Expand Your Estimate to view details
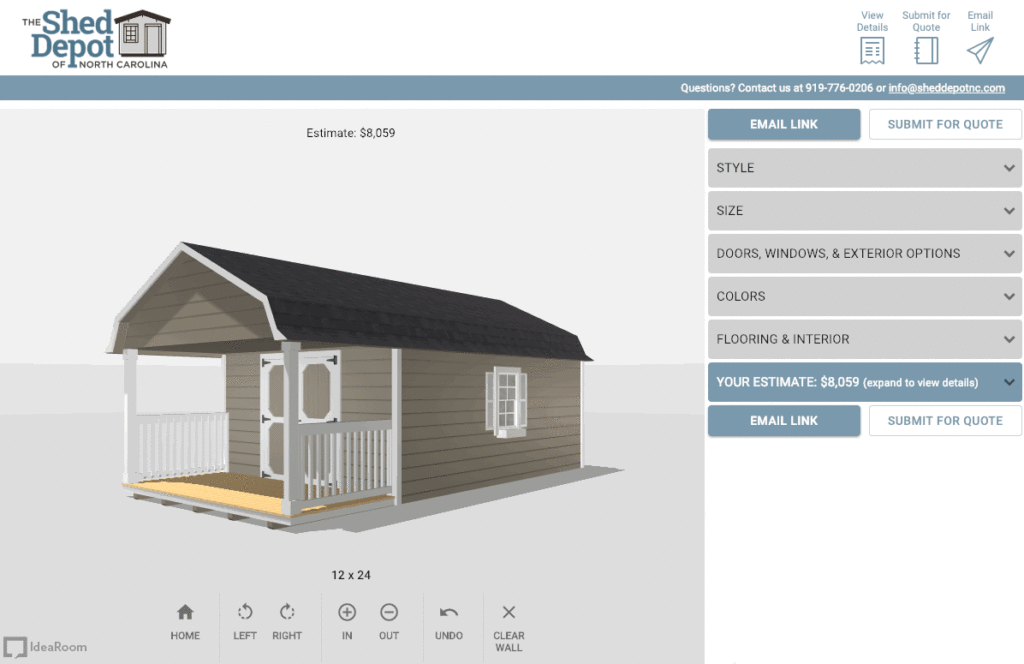This screenshot has height=664, width=1024. (864, 382)
